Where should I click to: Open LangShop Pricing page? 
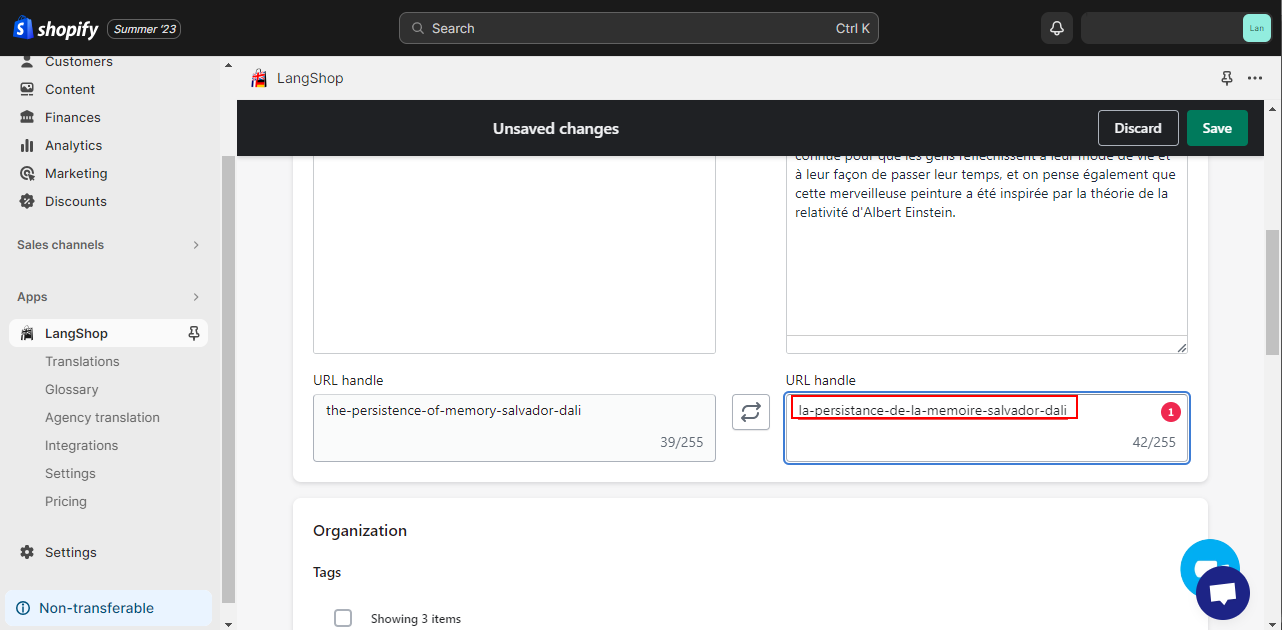(66, 501)
